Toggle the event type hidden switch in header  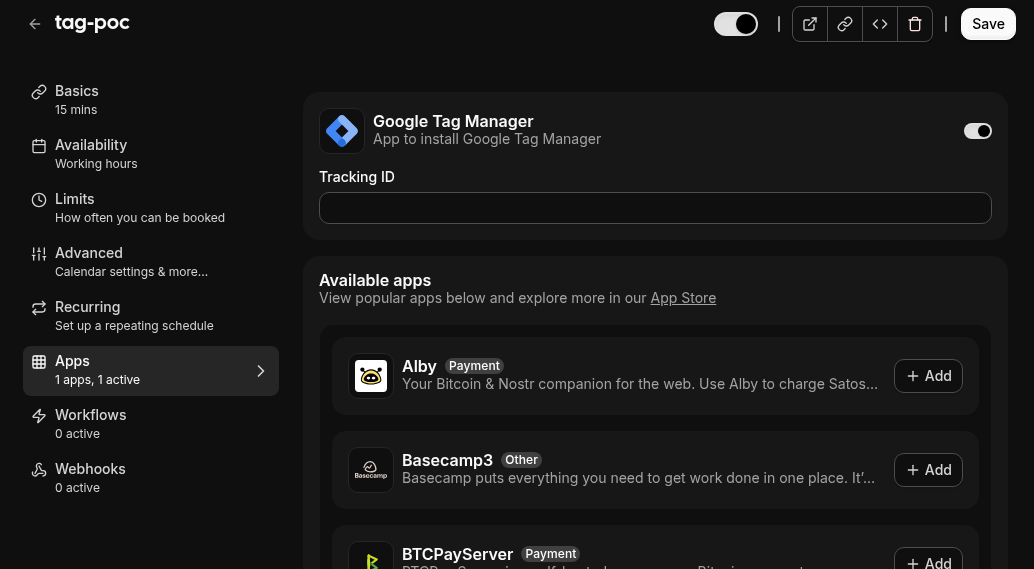coord(736,24)
